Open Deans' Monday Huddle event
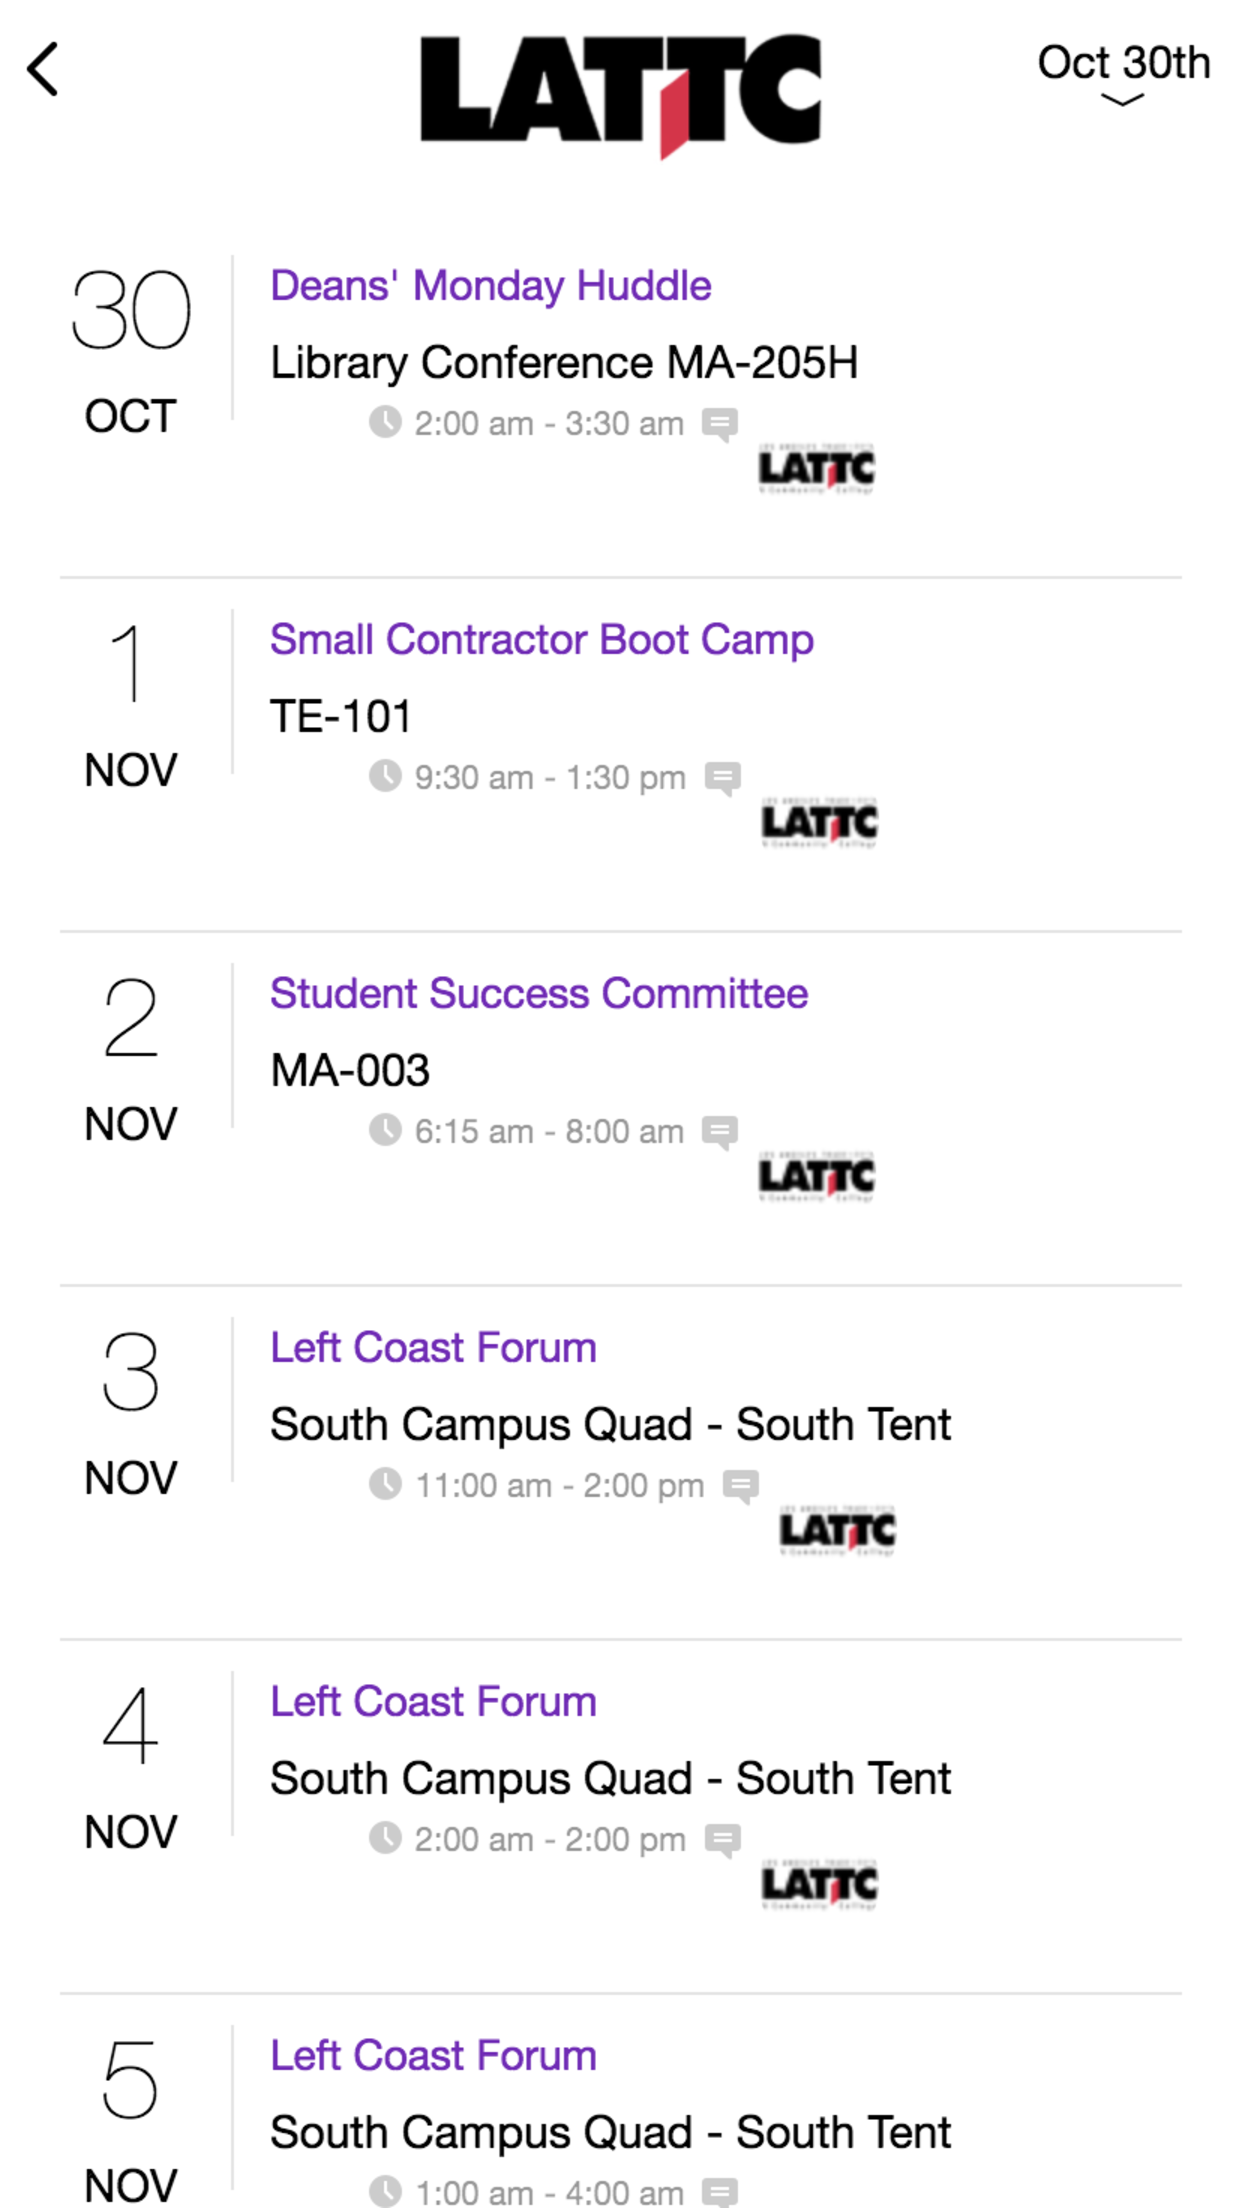1242x2208 pixels. [x=490, y=286]
